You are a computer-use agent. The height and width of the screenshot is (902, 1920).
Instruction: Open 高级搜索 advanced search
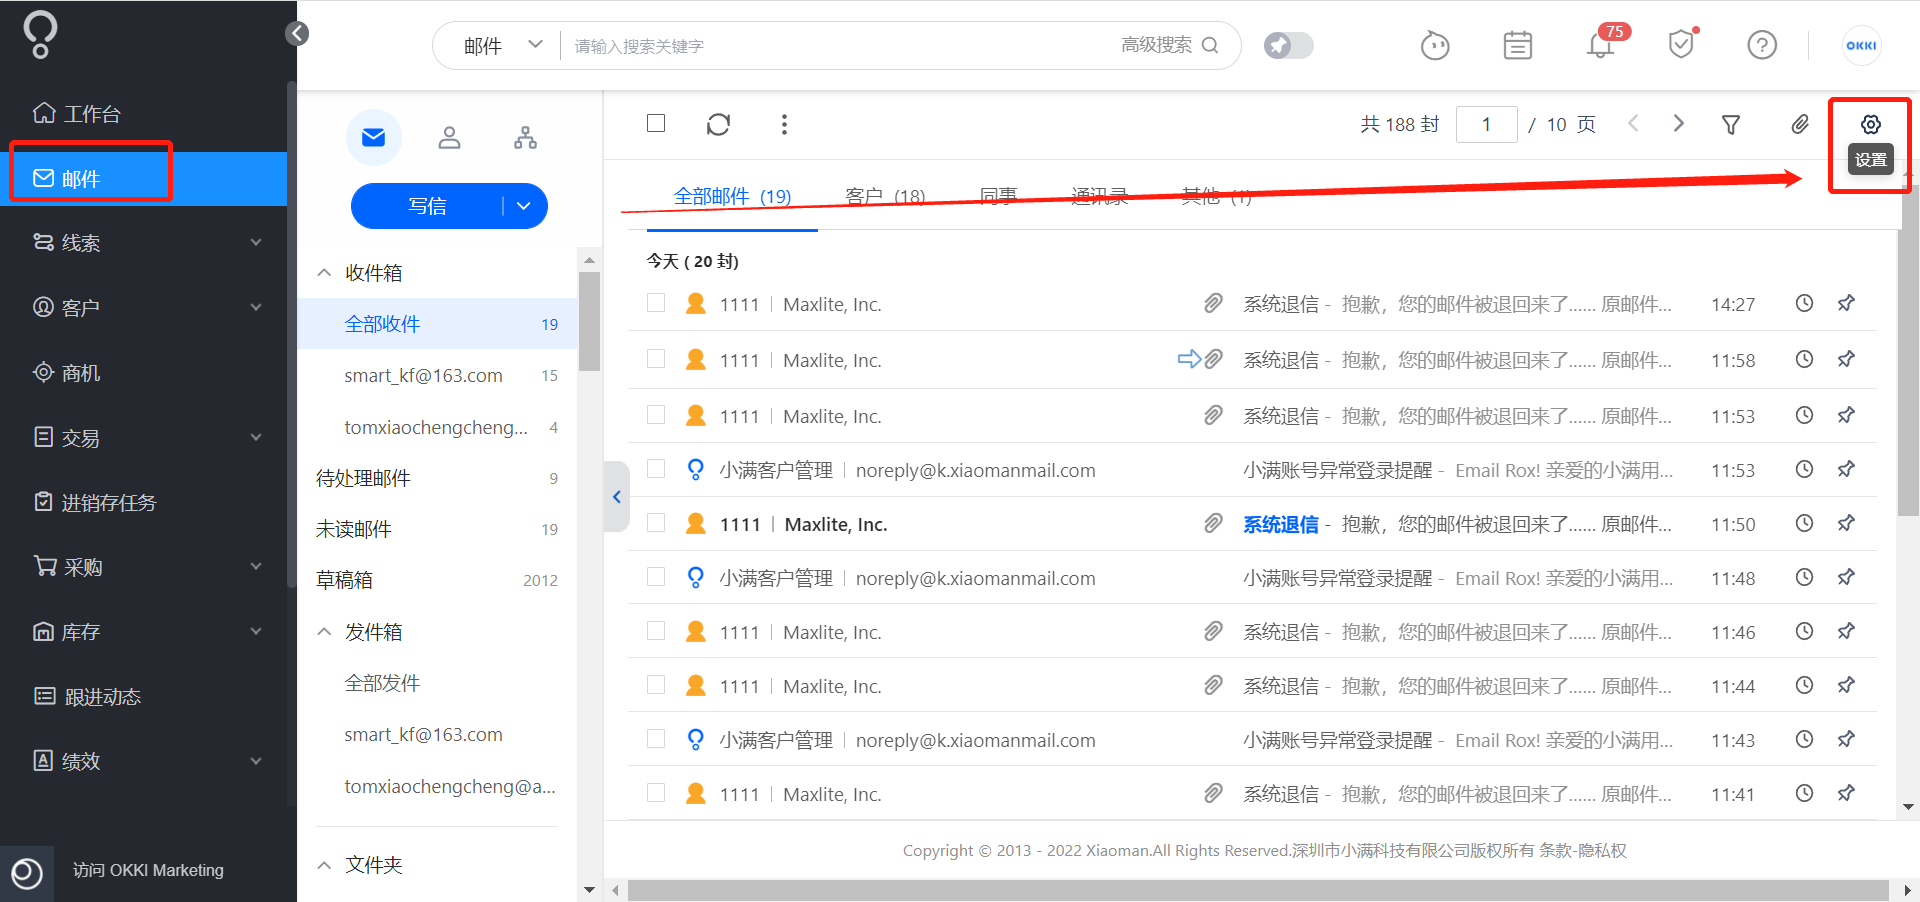[1156, 45]
